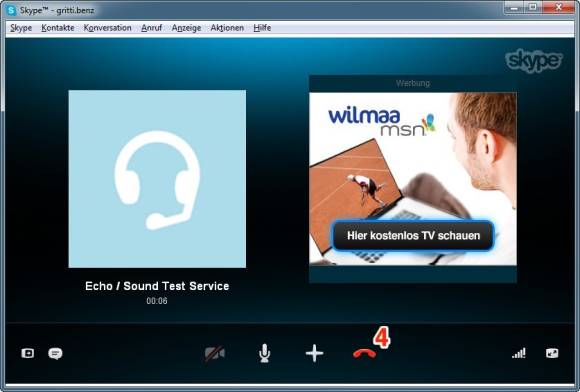Click the Echo / Sound Test Service name
Viewport: 580px width, 392px height.
[157, 286]
